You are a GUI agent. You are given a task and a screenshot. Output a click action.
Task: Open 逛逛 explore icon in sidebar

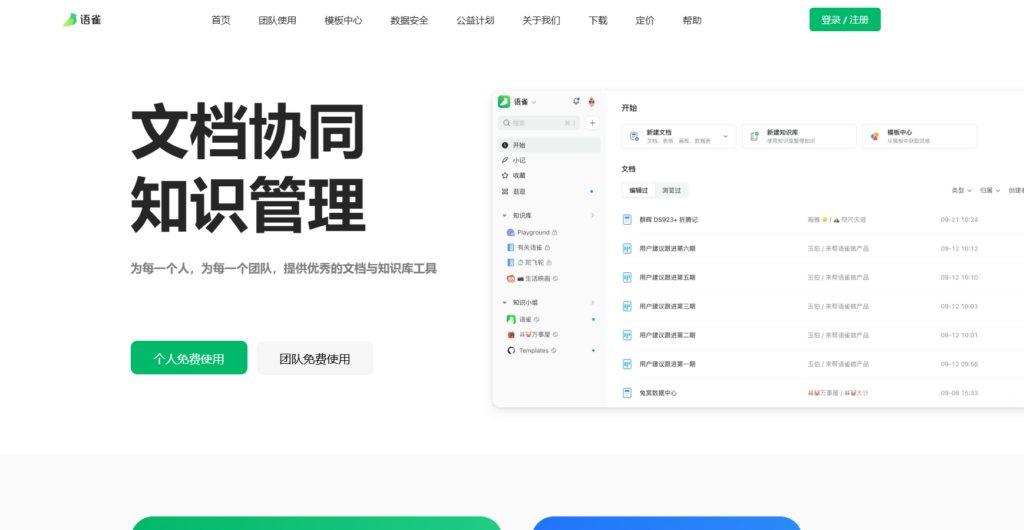coord(505,191)
